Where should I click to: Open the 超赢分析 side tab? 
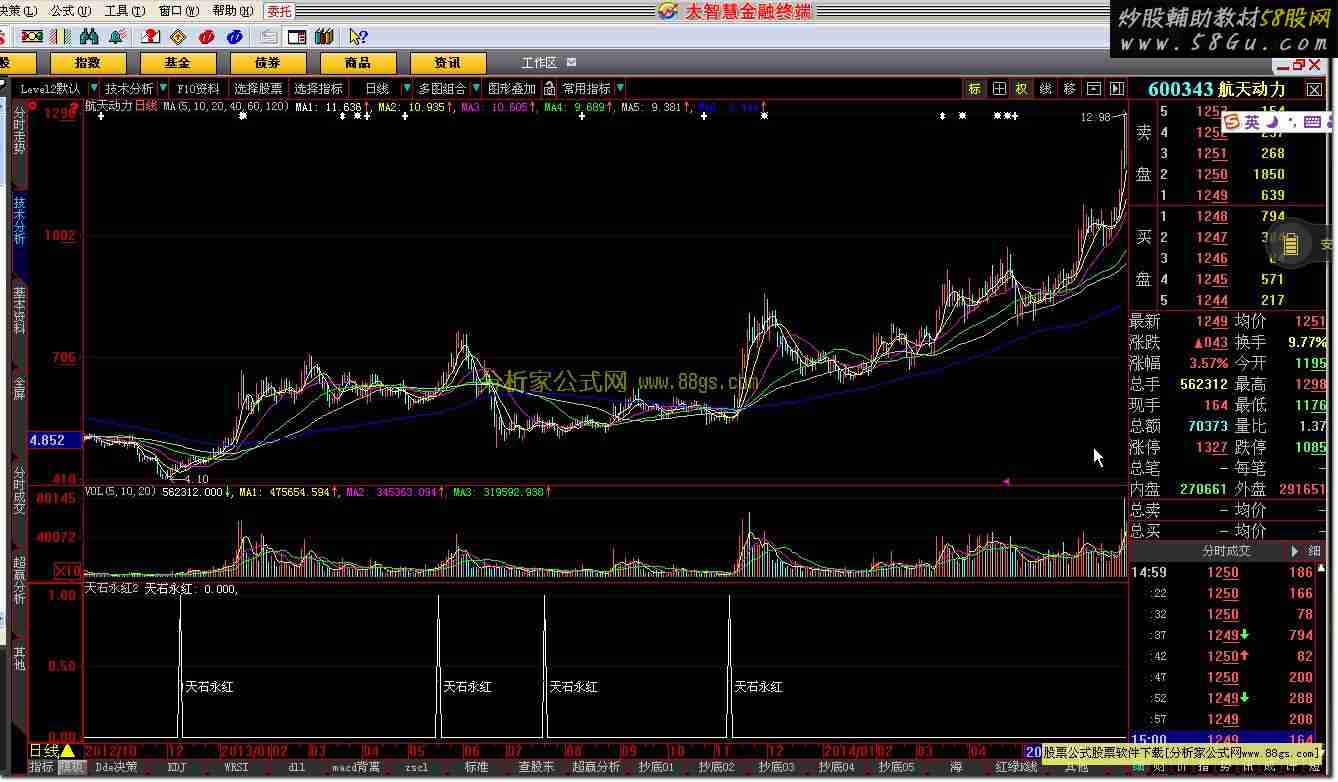(19, 581)
